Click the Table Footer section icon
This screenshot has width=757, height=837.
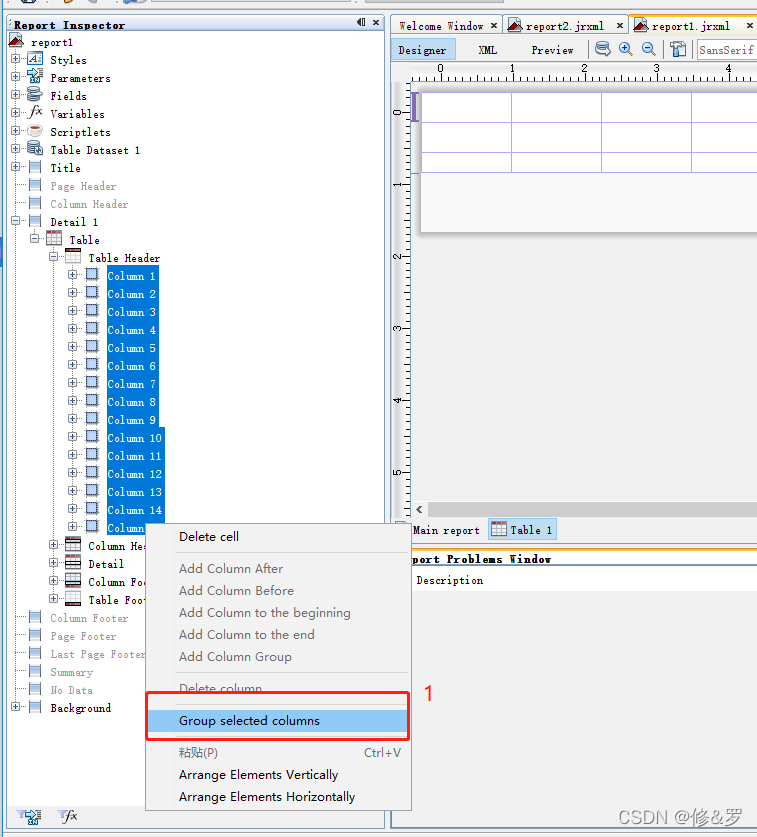[x=73, y=599]
